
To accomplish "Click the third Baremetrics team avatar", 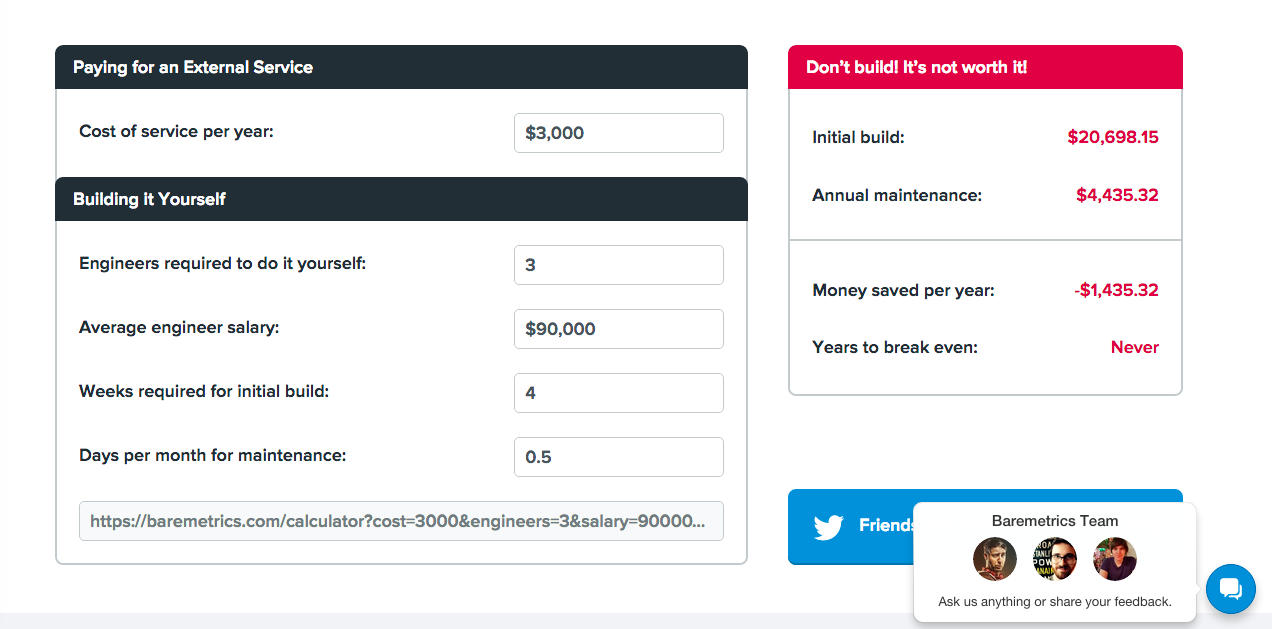I will (x=1114, y=559).
